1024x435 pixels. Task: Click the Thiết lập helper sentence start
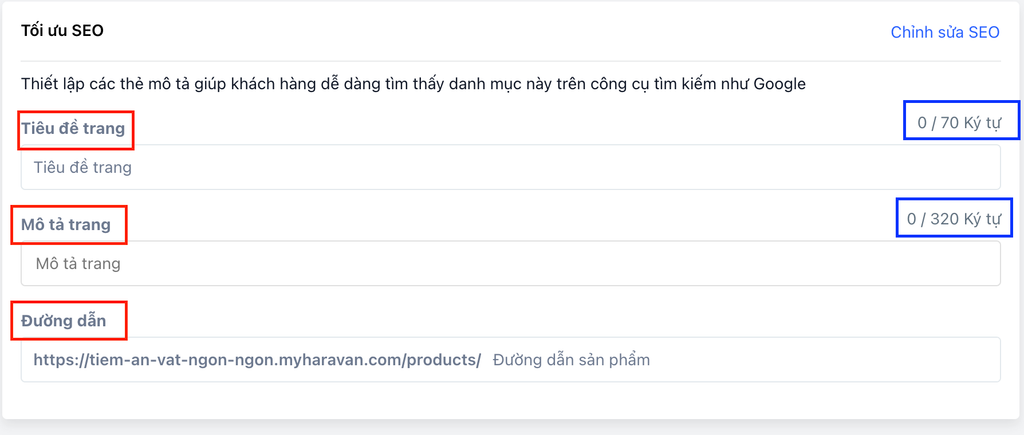point(45,84)
